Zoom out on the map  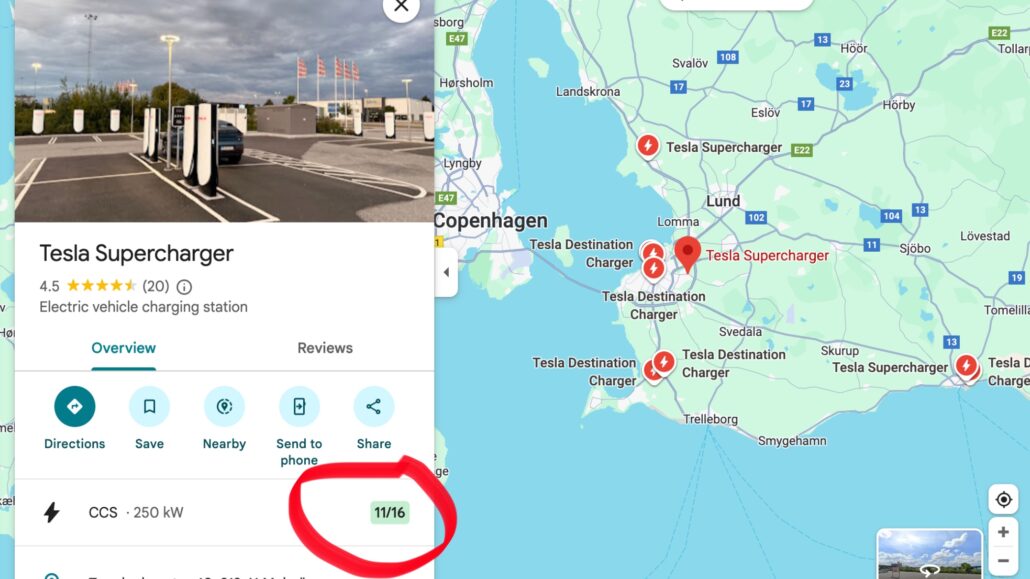point(1003,561)
